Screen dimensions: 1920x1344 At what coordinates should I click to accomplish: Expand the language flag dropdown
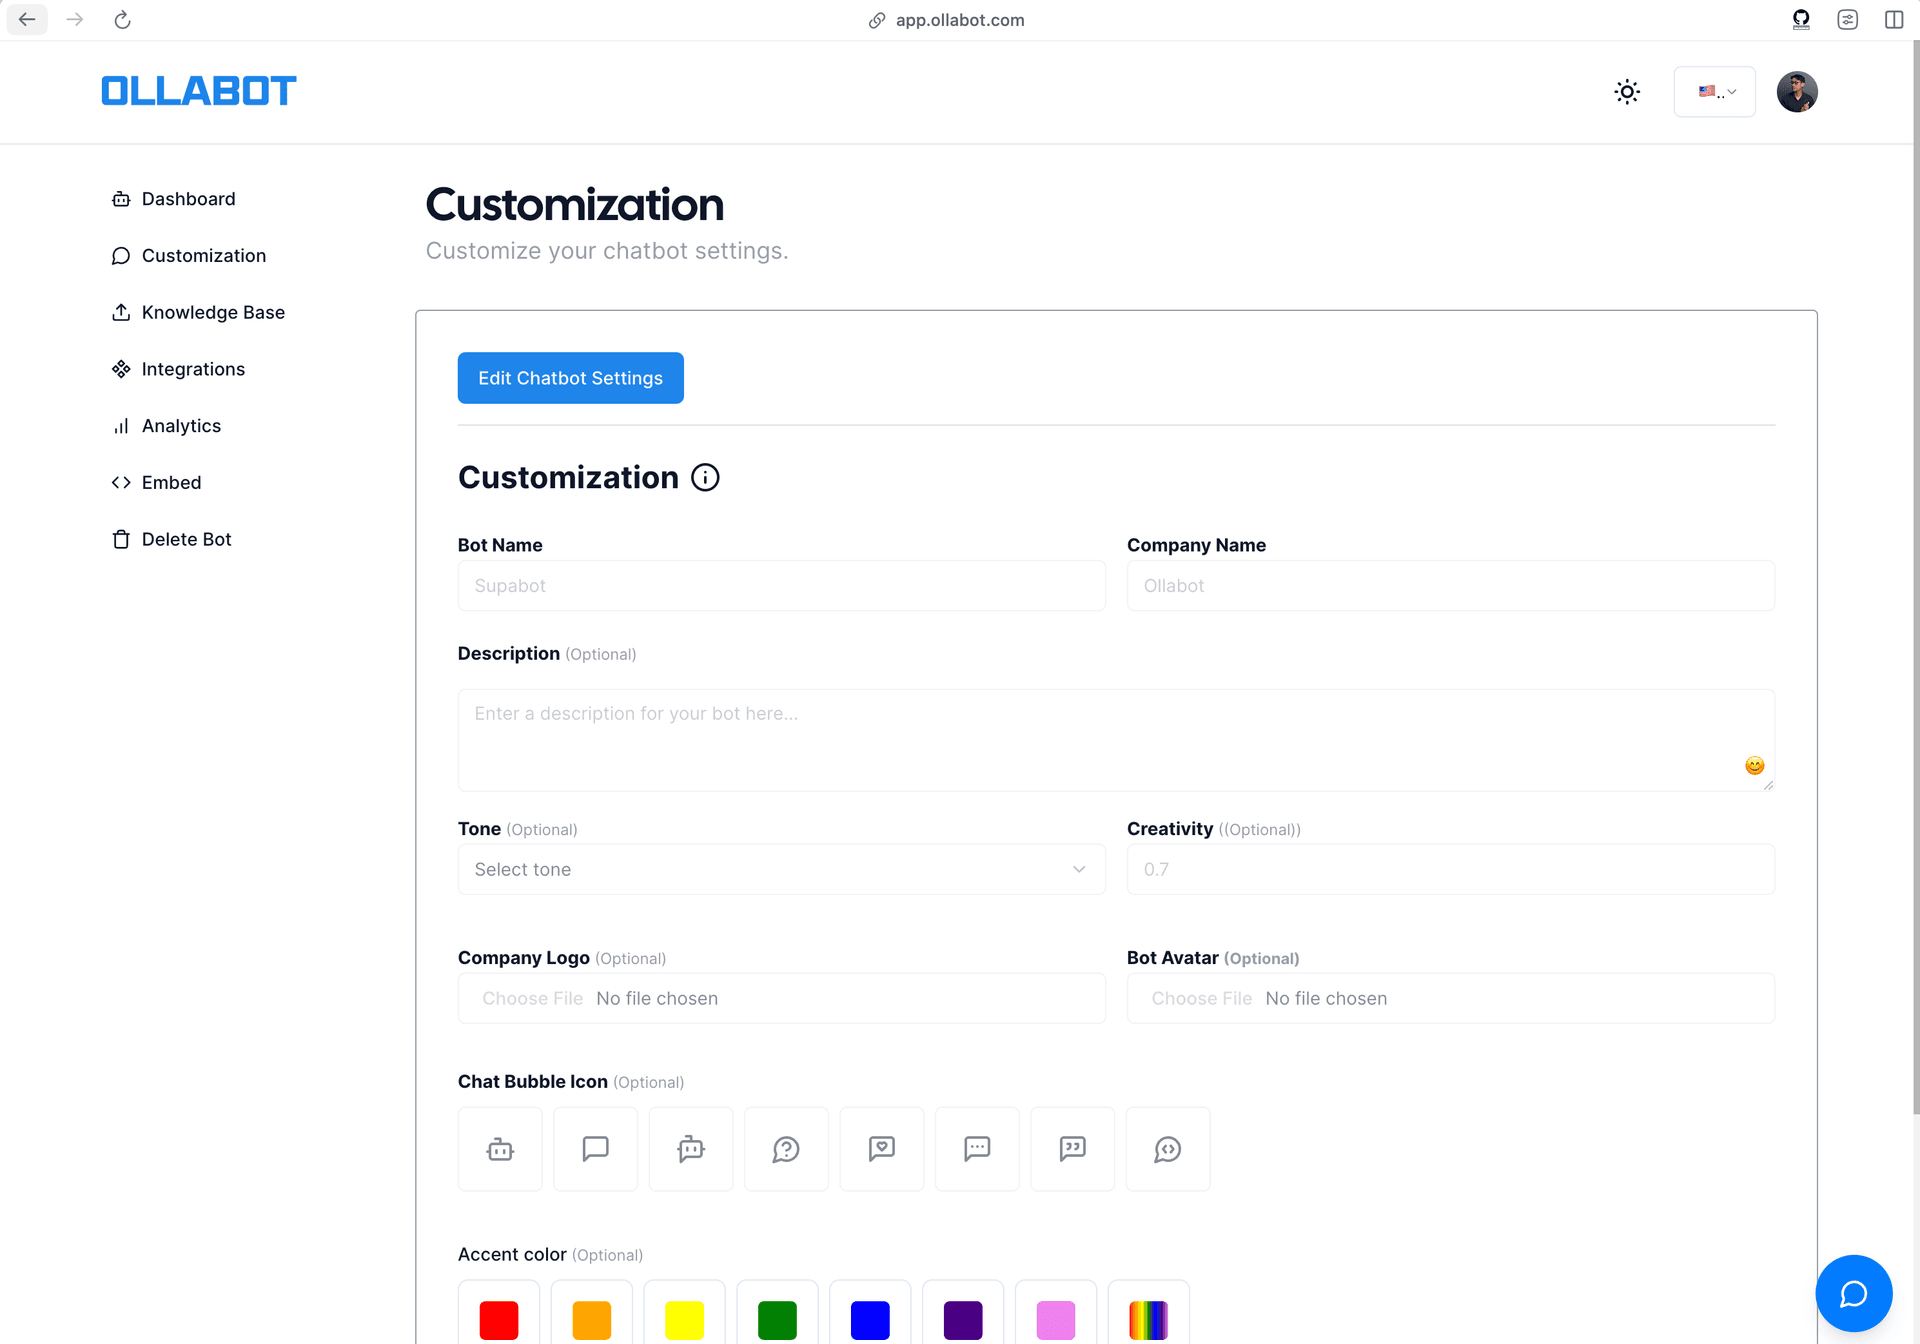[1714, 92]
